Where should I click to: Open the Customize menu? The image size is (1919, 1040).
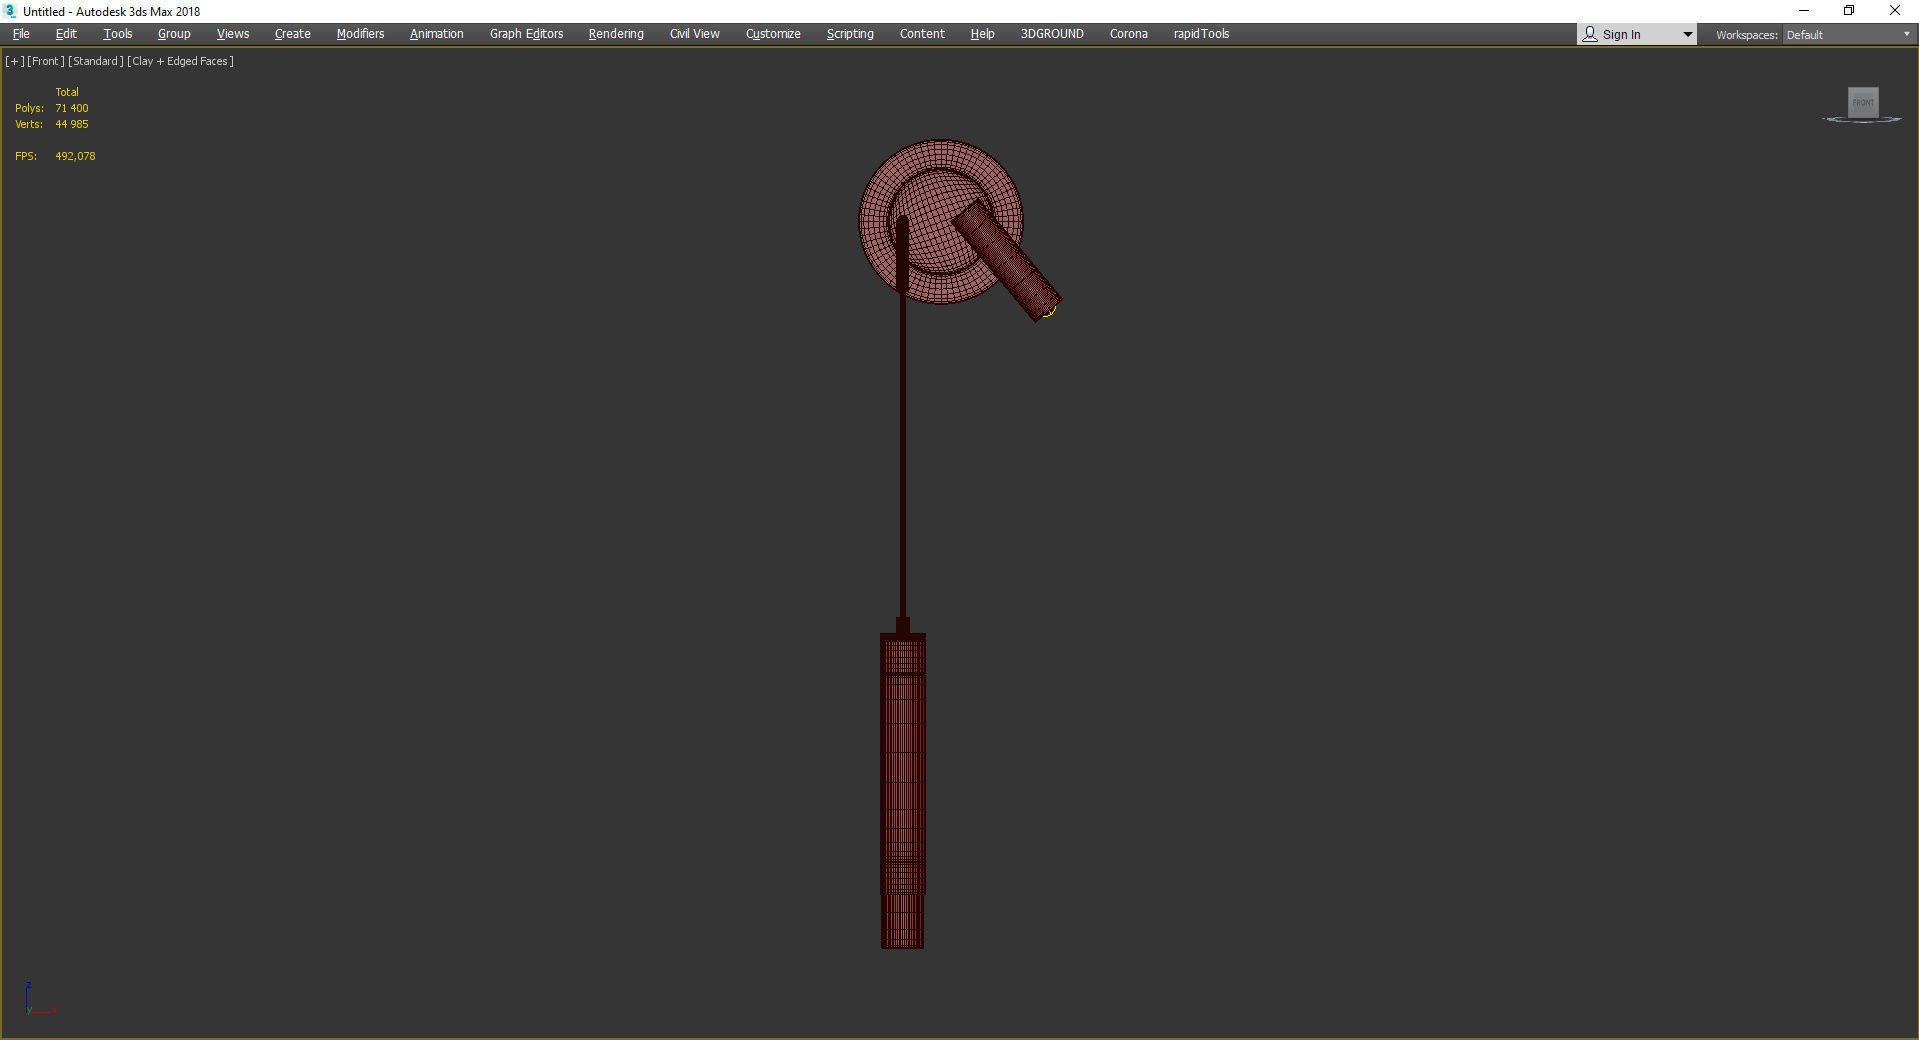(x=773, y=34)
